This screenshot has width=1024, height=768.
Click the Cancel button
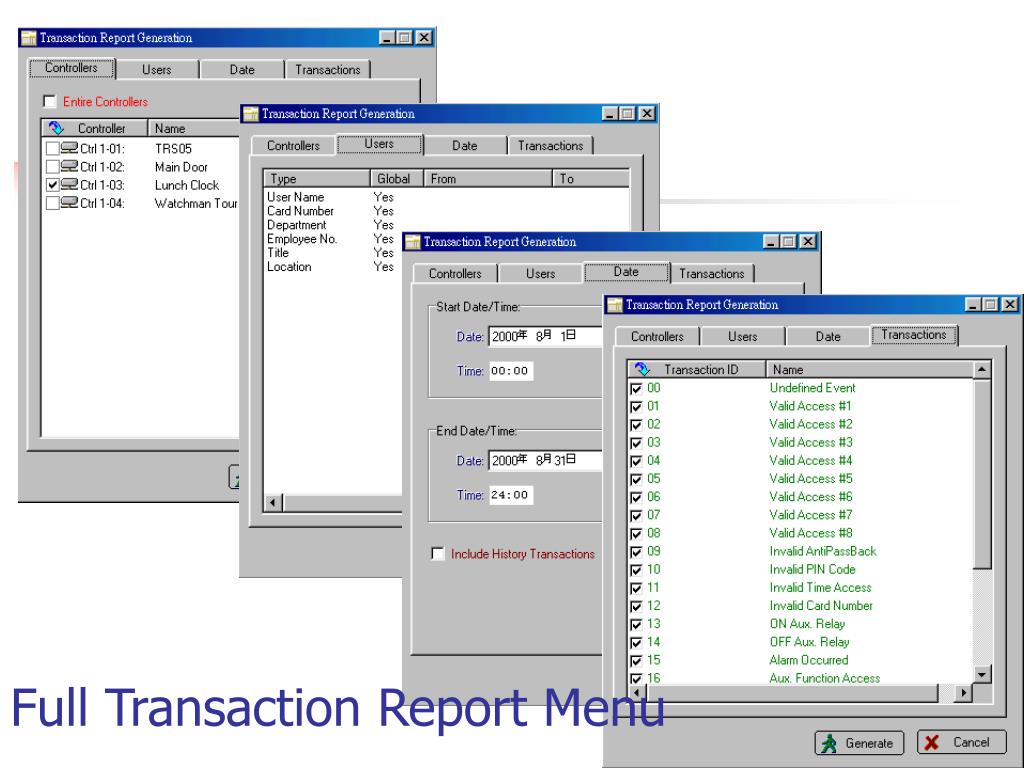point(961,743)
